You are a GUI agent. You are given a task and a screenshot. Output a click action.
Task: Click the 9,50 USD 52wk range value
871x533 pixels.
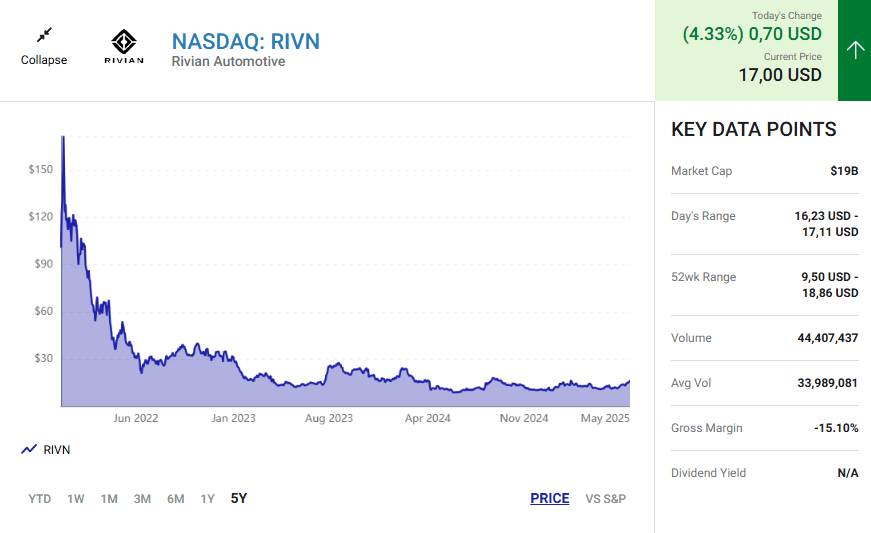click(829, 285)
